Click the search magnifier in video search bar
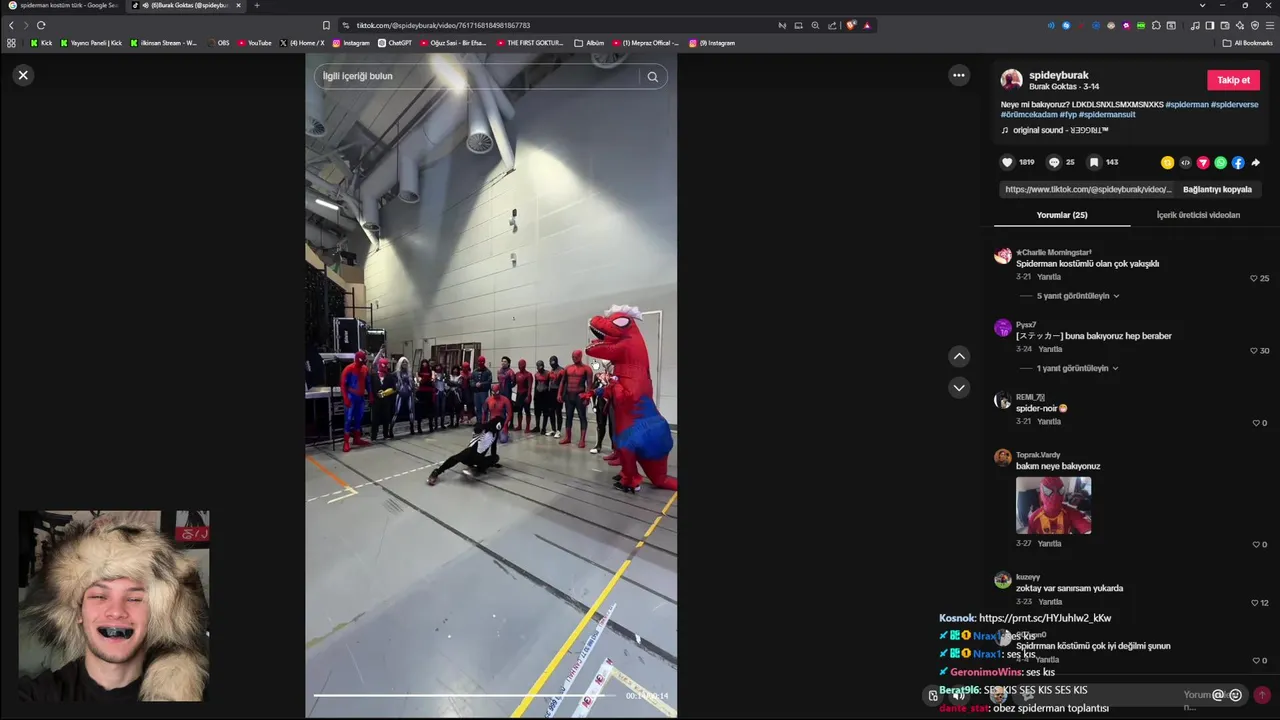This screenshot has height=720, width=1280. point(652,76)
